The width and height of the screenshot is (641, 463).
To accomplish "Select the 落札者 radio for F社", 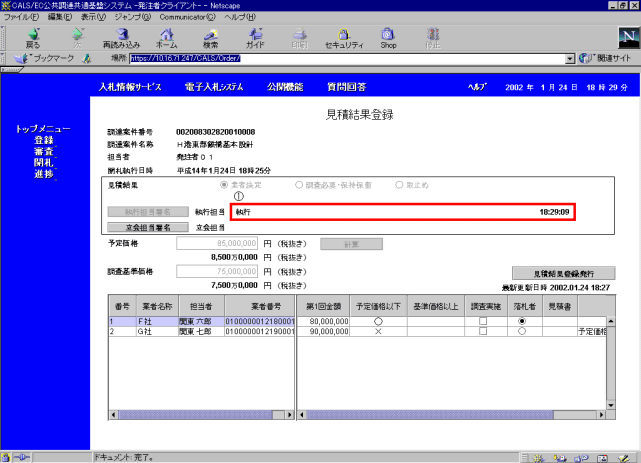I will coord(522,321).
